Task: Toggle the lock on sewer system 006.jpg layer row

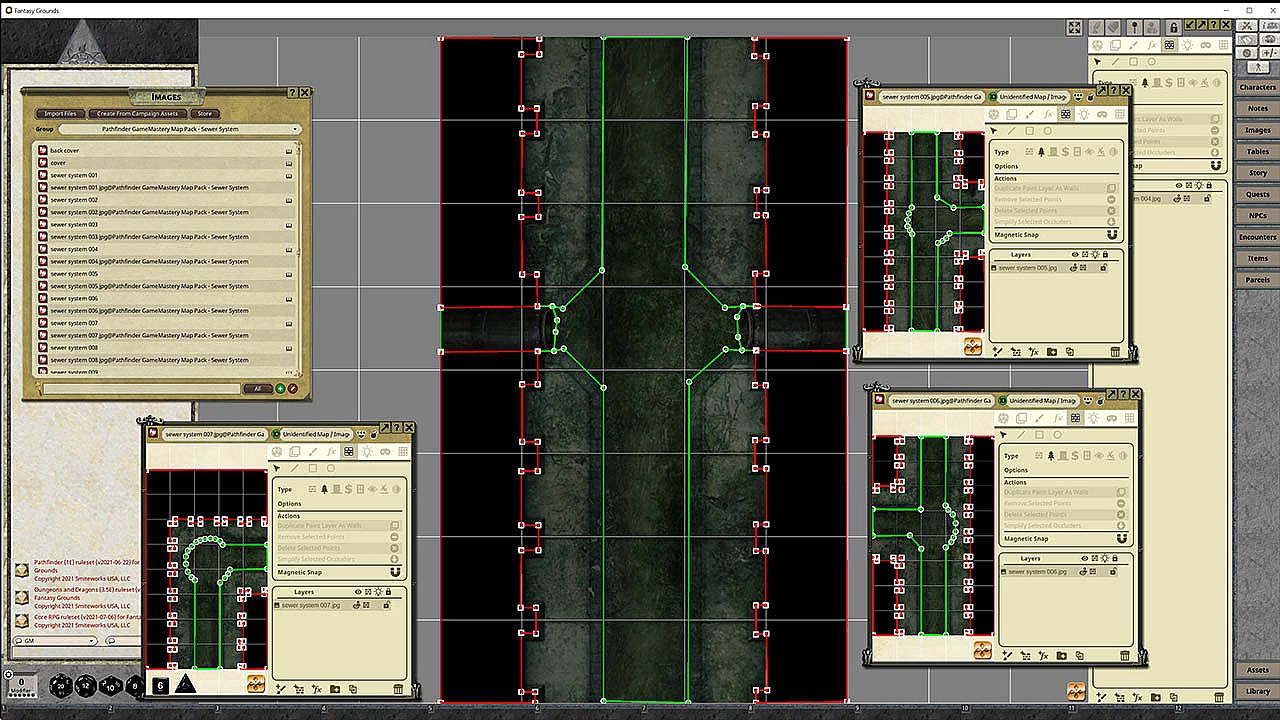Action: (x=1114, y=572)
